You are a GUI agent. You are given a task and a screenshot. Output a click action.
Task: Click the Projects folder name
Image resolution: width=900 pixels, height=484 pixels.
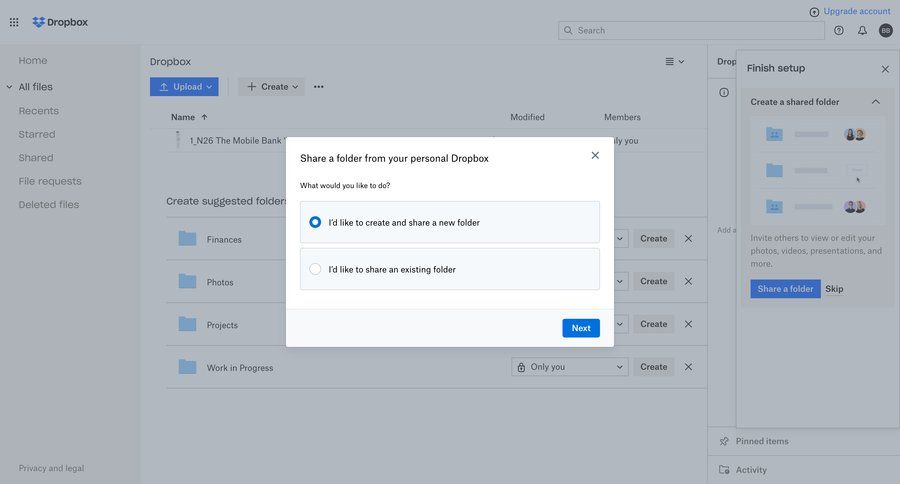[222, 325]
